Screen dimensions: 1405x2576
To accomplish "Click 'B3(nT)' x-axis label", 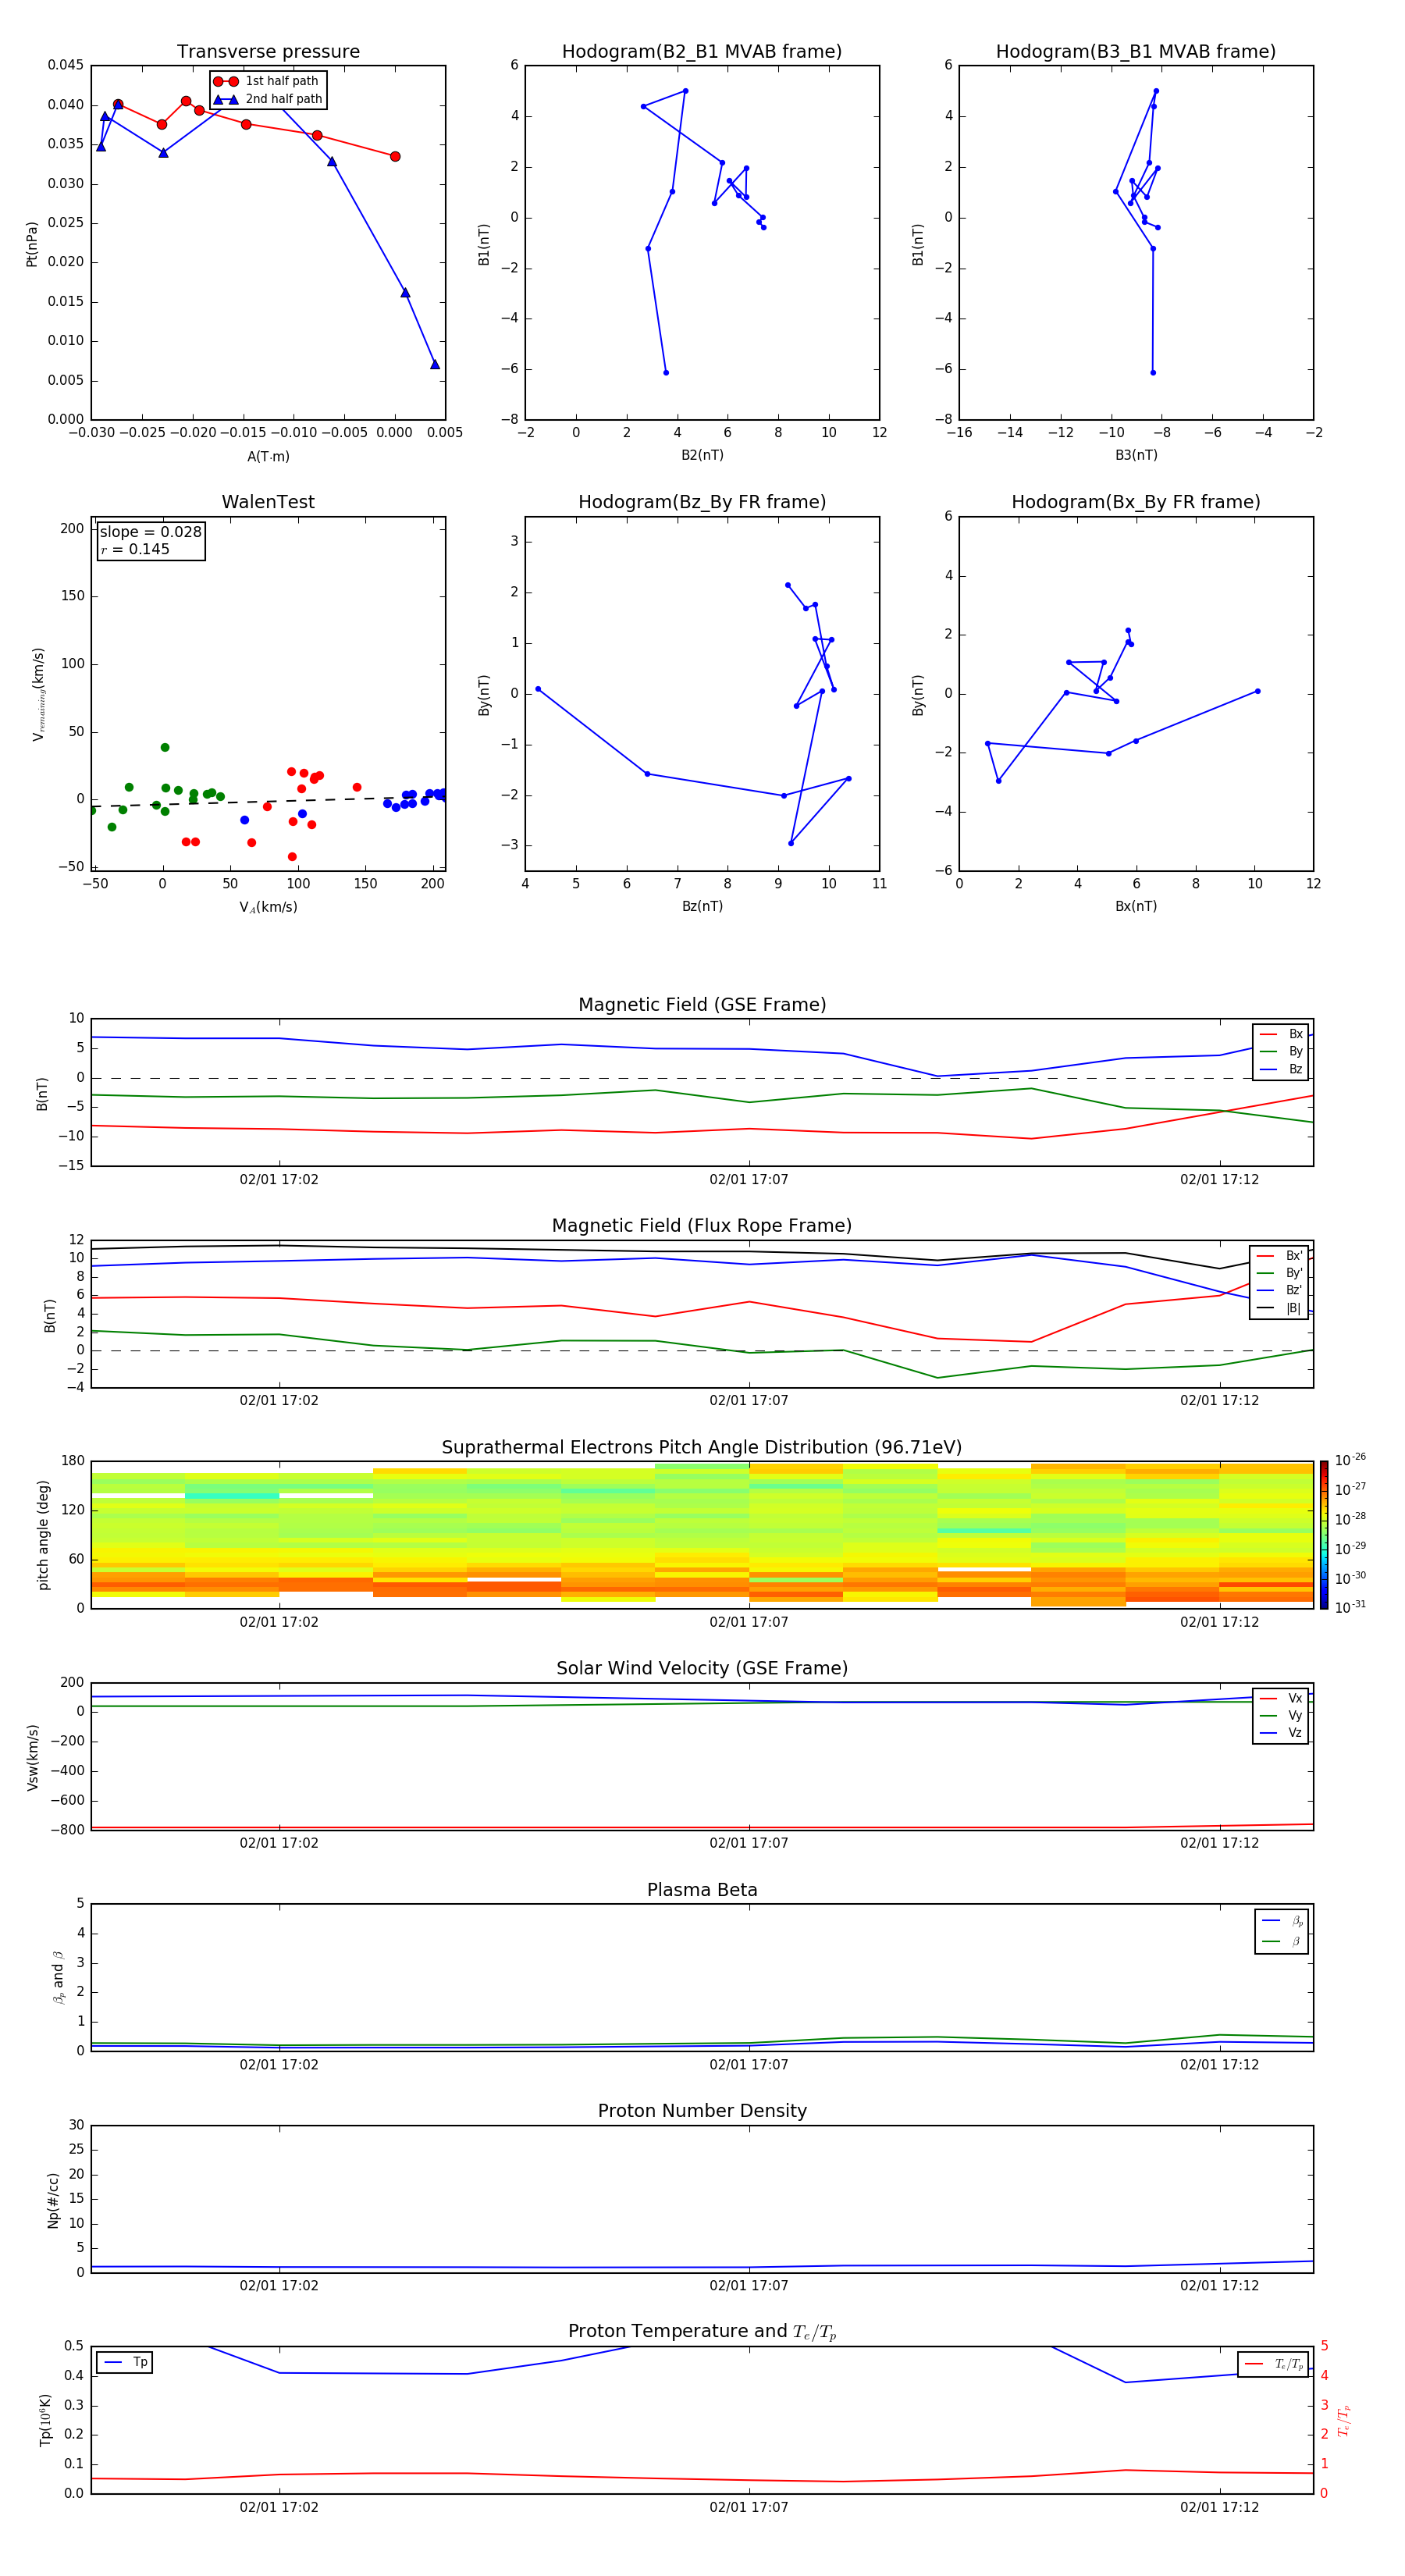I will tap(1136, 456).
